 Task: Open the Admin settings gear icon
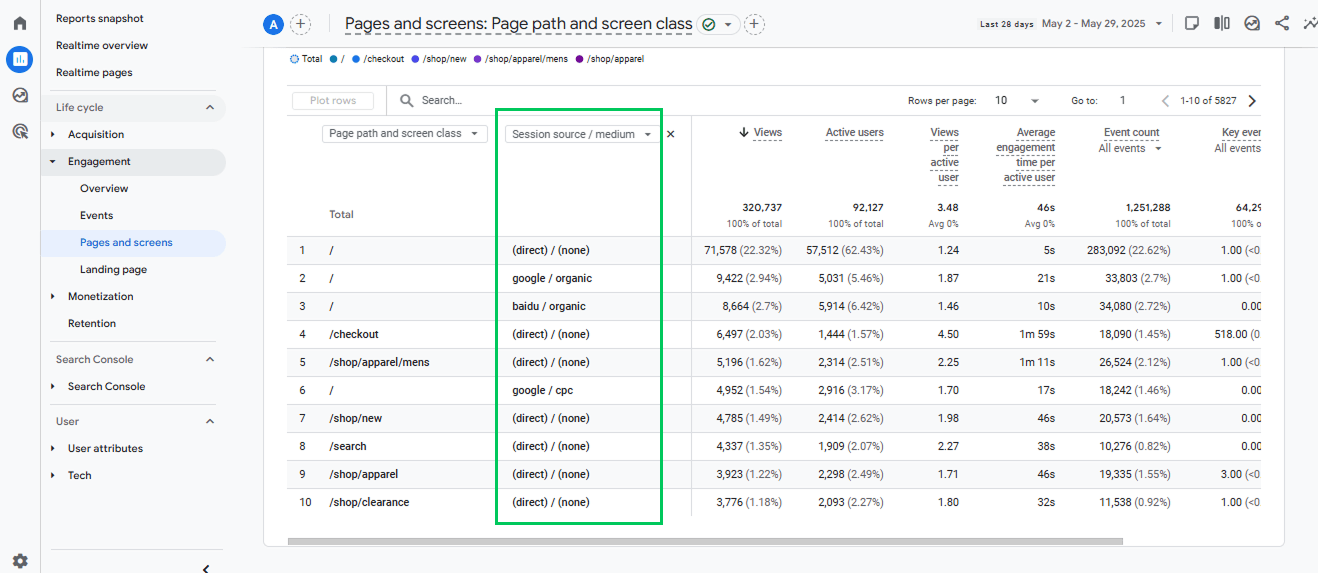pyautogui.click(x=20, y=561)
